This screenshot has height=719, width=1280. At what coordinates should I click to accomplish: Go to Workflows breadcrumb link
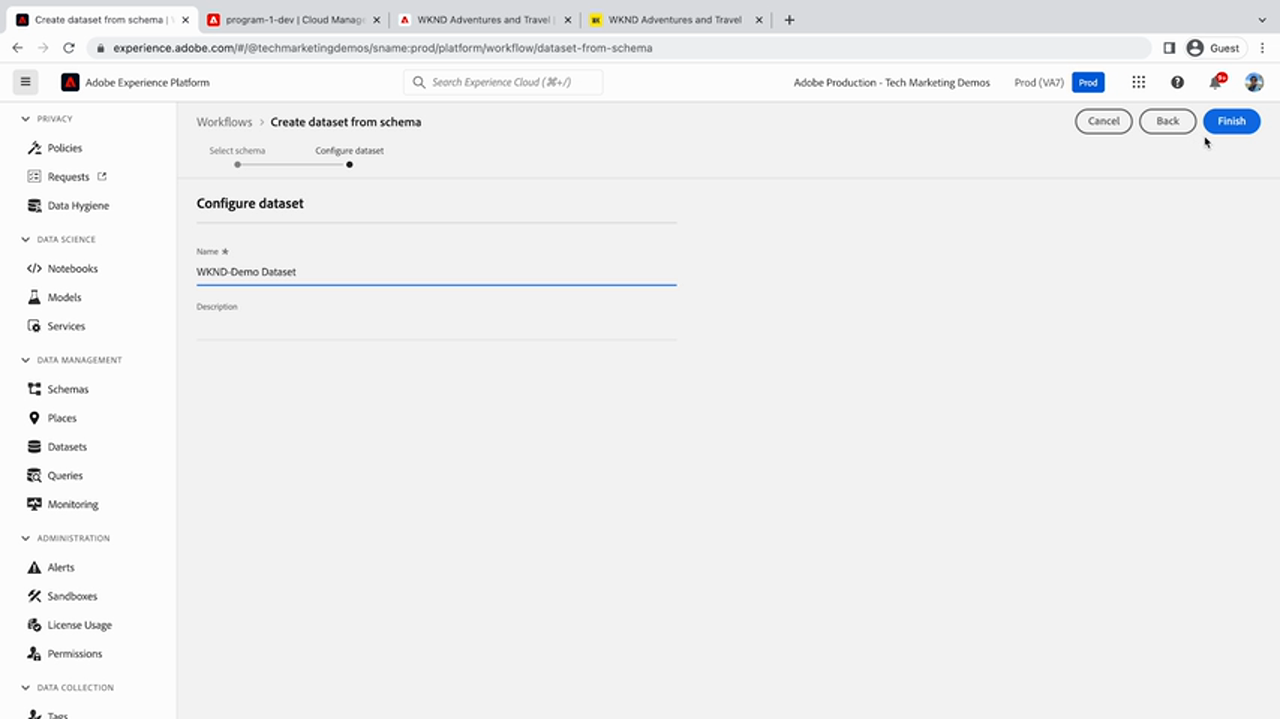(x=224, y=122)
